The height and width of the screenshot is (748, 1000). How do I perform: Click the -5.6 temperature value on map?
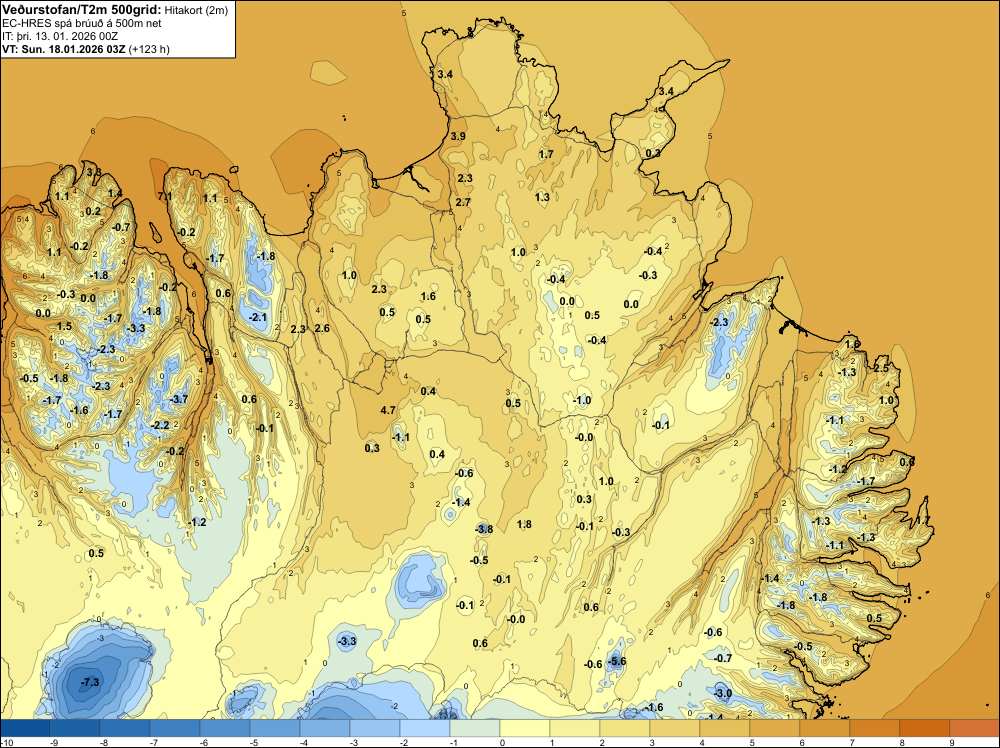(617, 661)
